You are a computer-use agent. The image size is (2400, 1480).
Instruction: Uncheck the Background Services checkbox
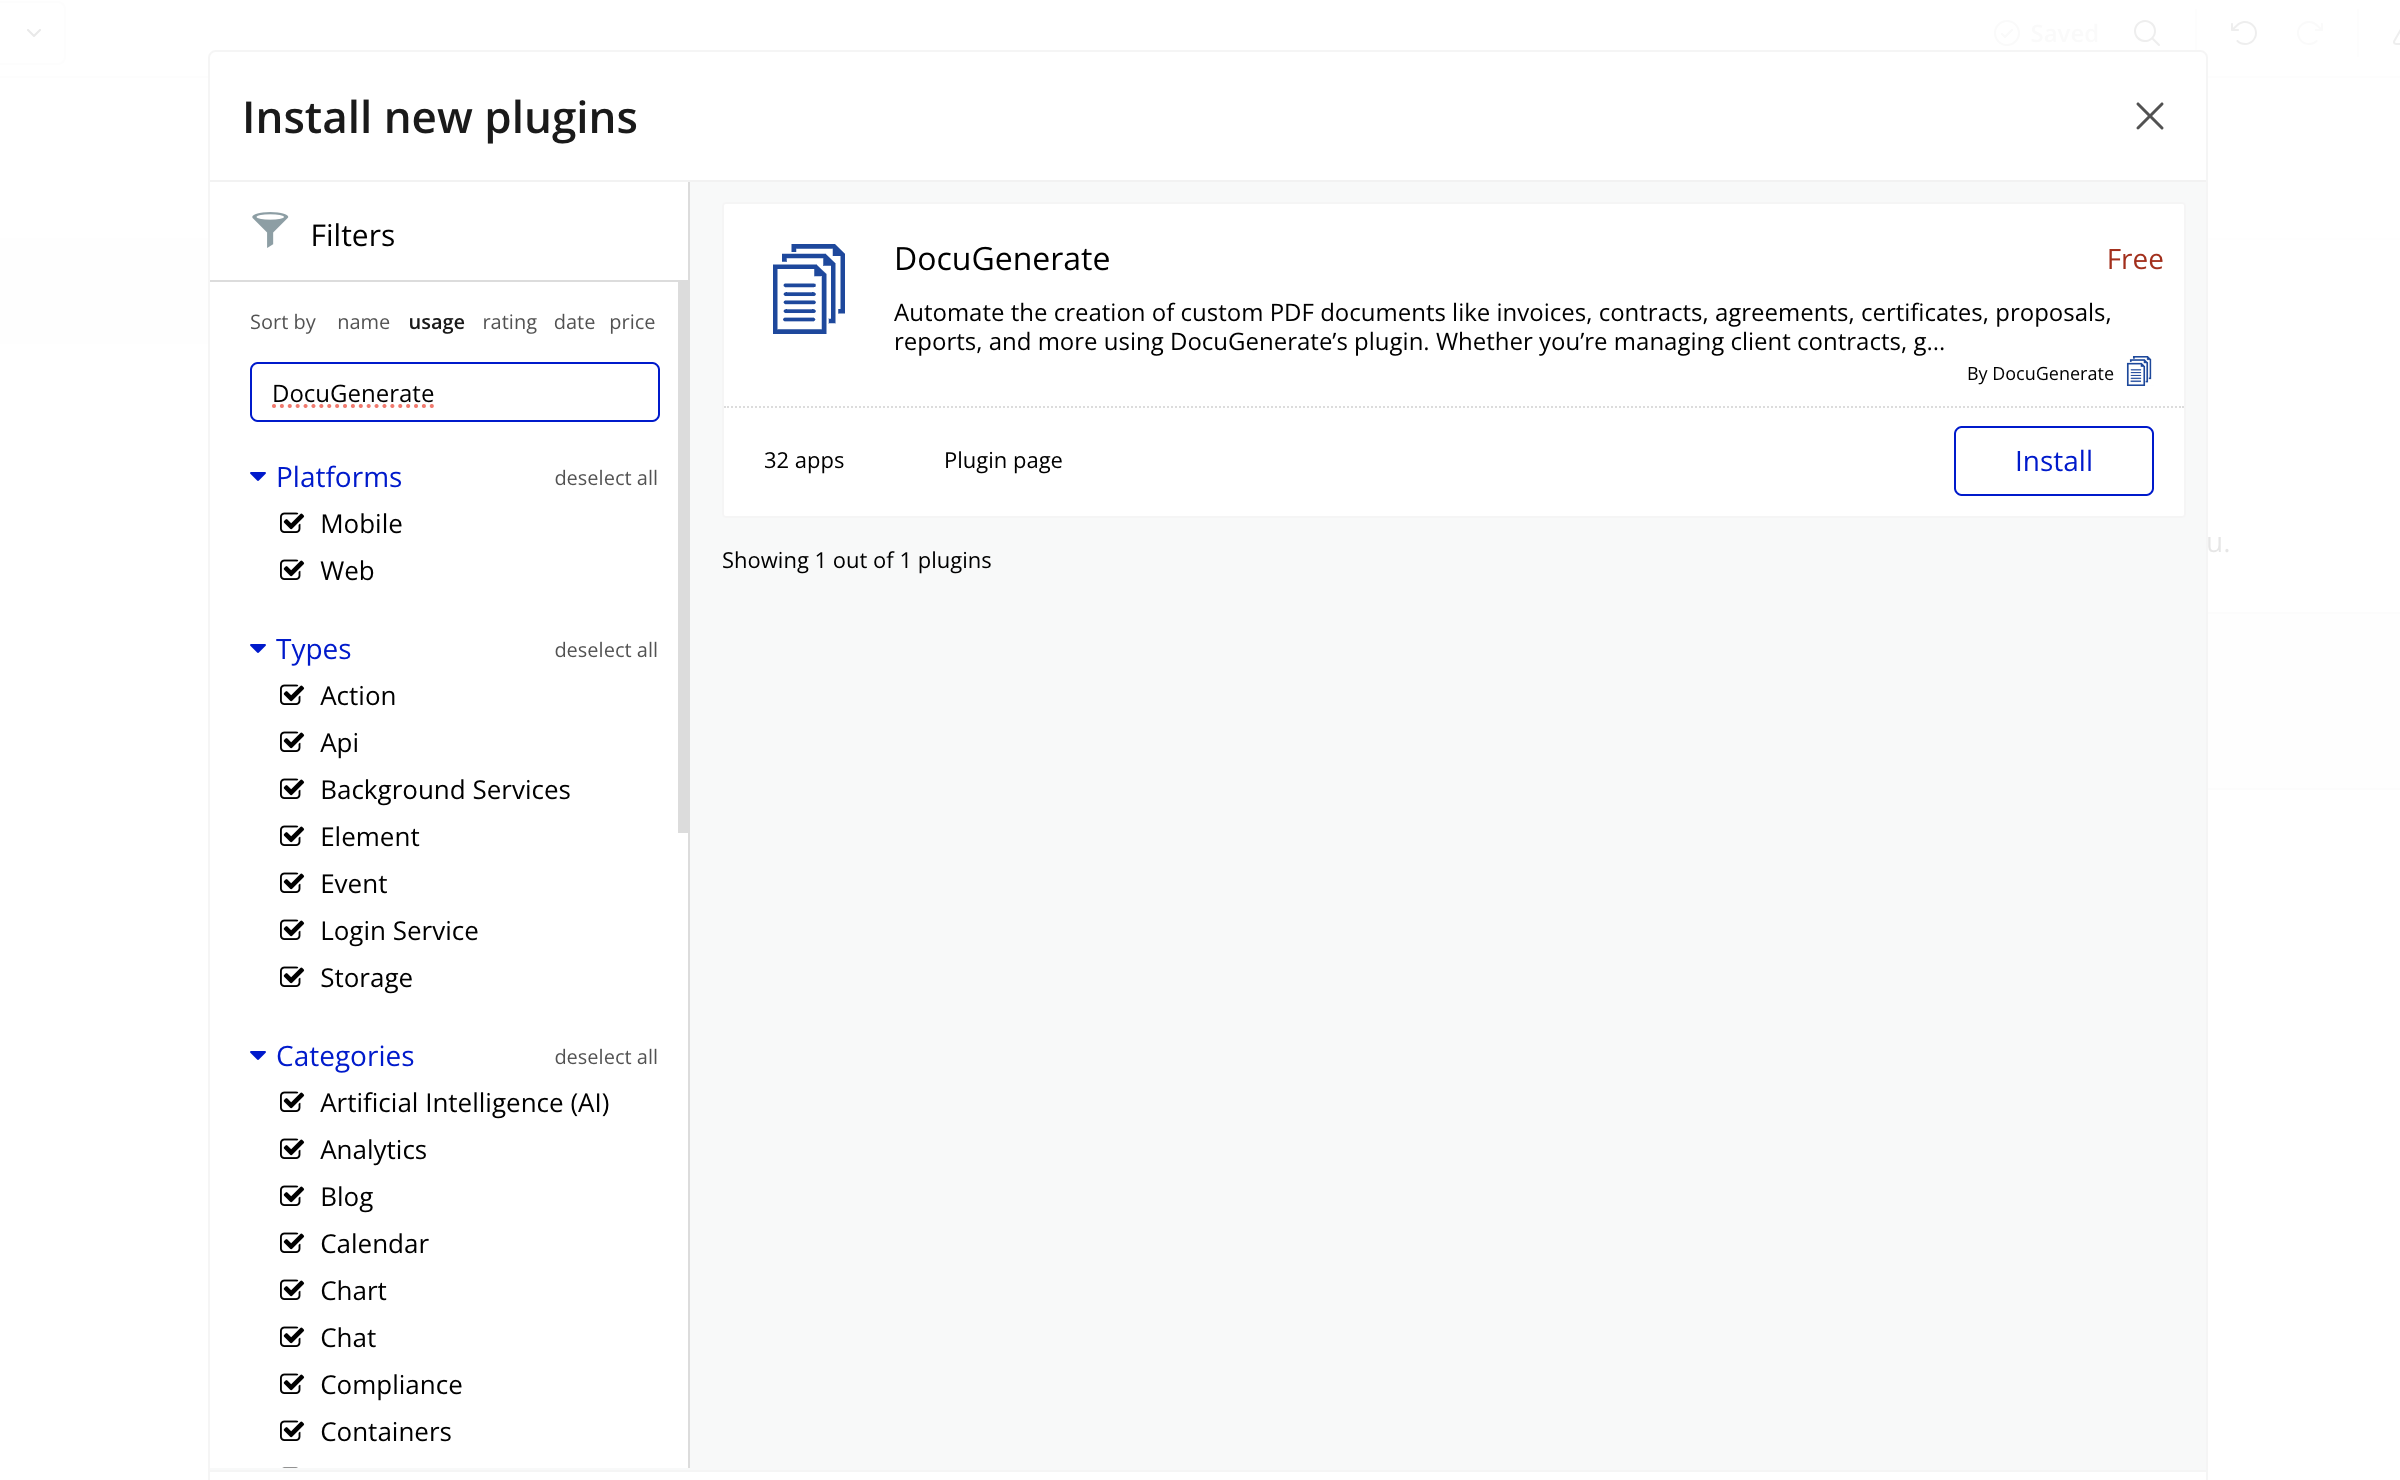[291, 789]
